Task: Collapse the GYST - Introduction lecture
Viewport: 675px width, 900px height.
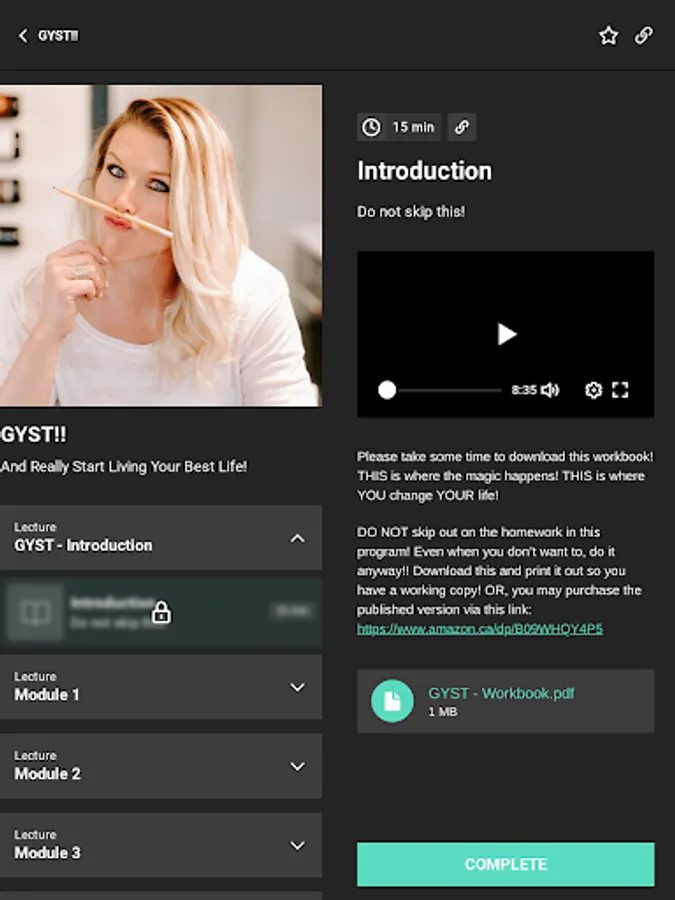Action: 297,538
